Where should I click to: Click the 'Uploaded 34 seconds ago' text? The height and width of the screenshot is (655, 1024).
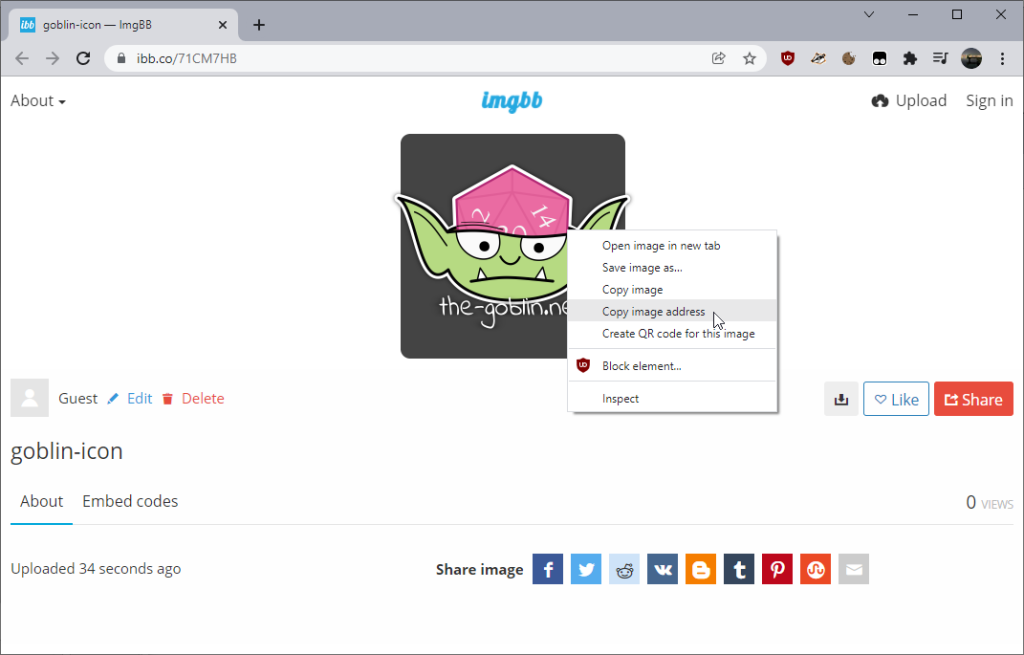[x=95, y=569]
